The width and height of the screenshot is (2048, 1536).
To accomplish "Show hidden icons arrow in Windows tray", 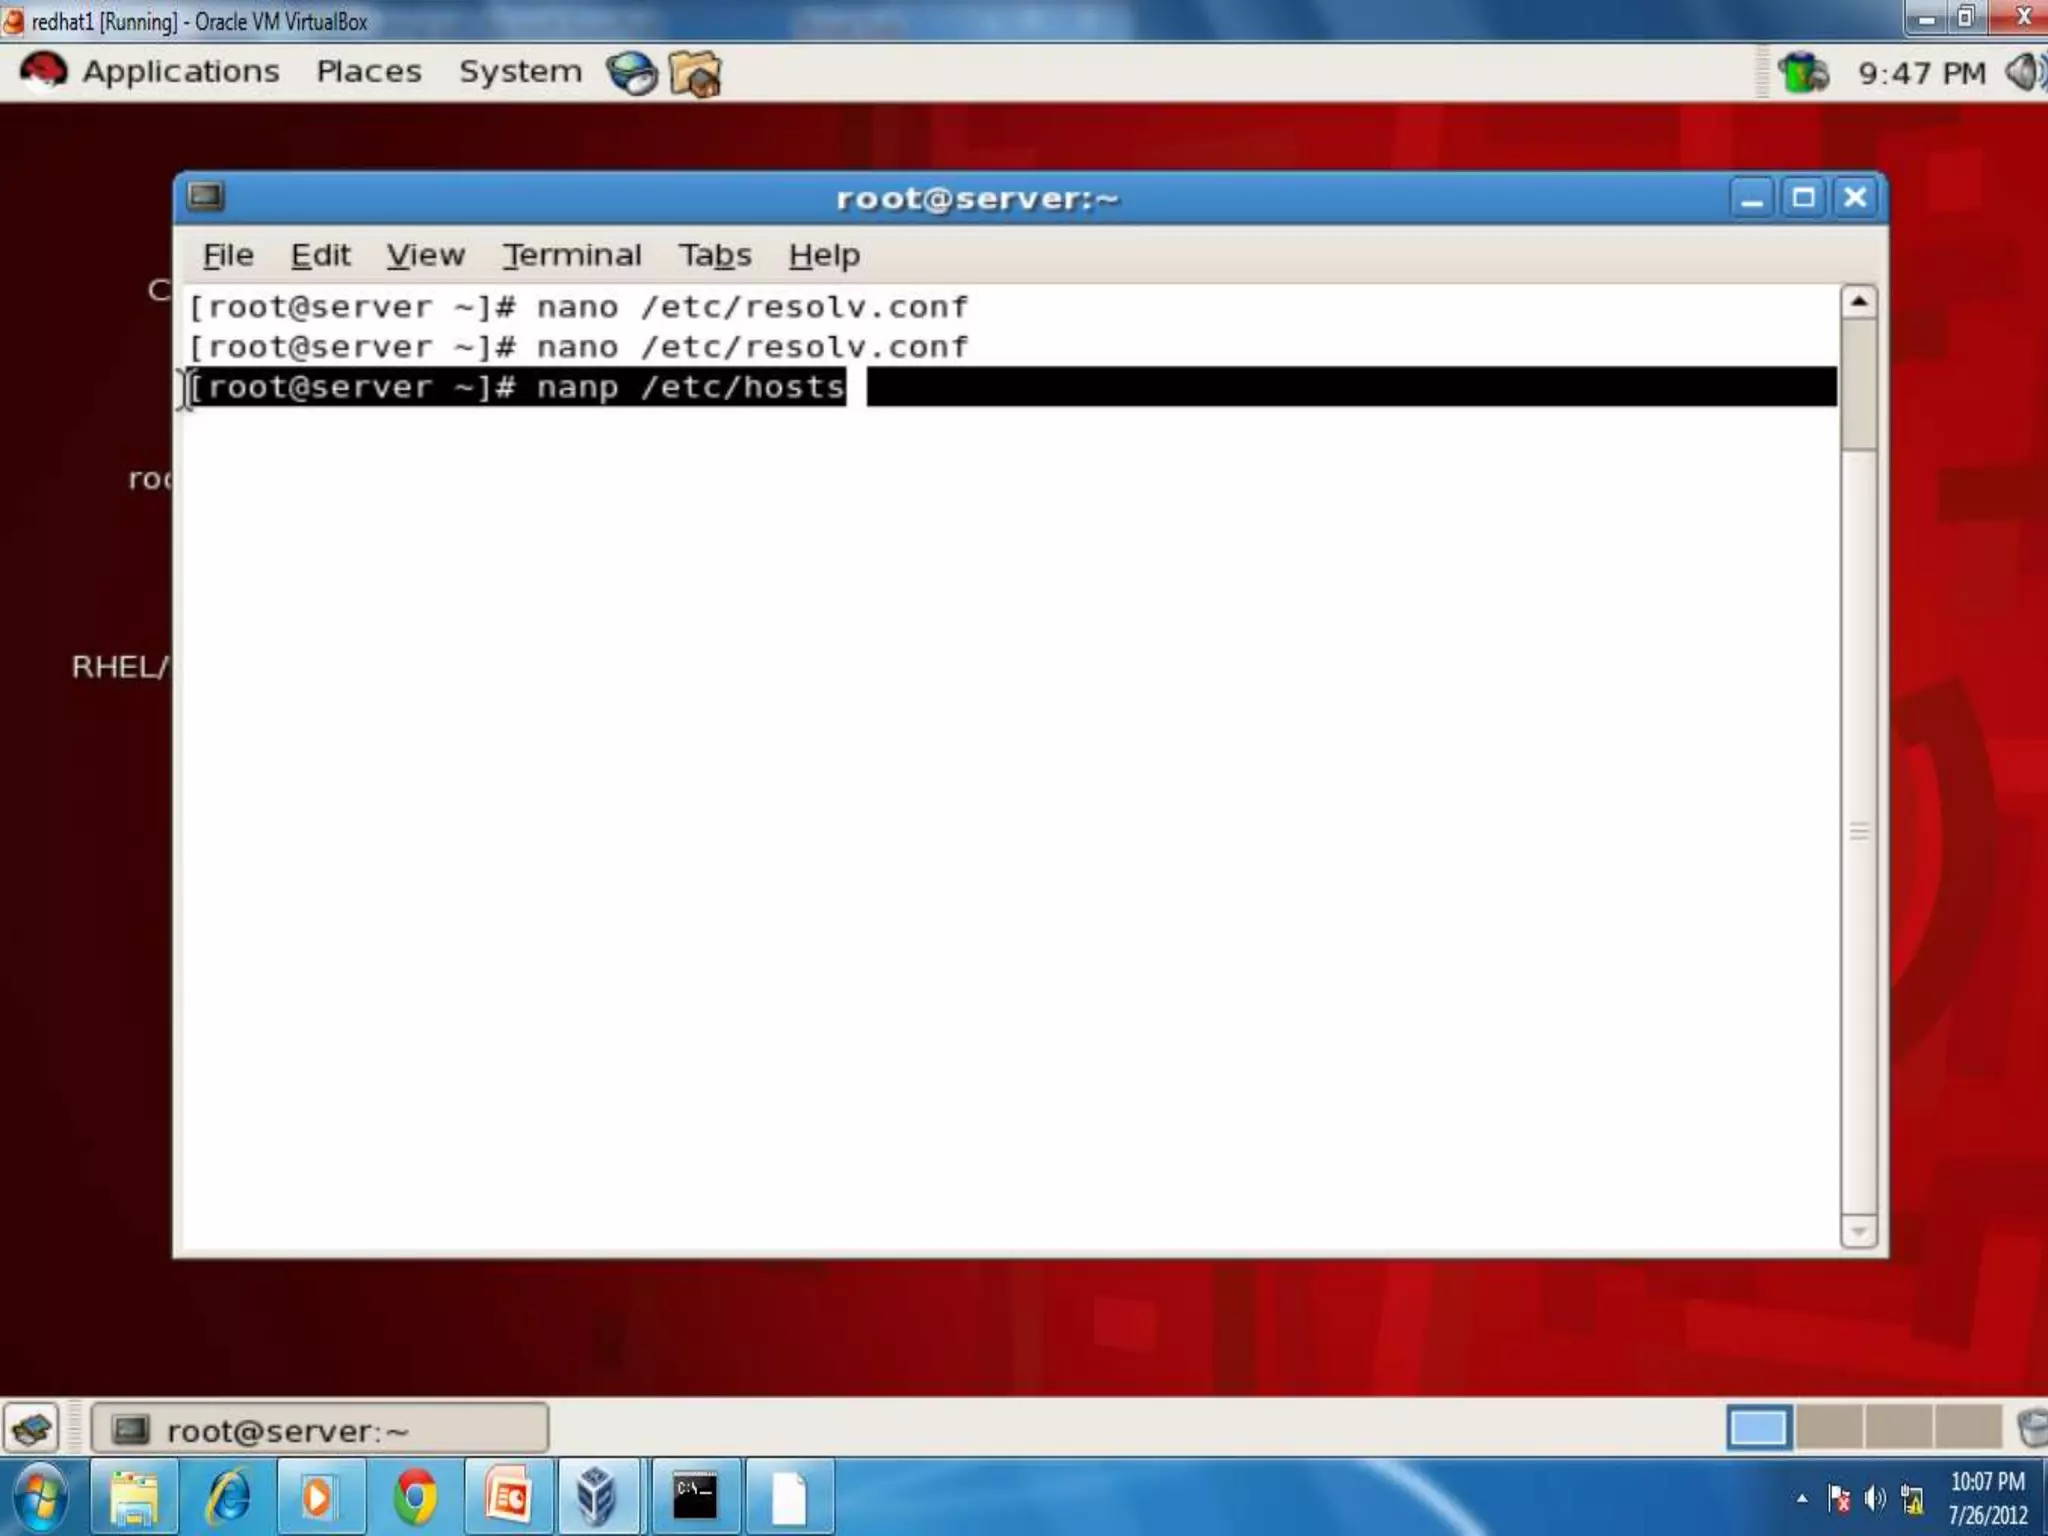I will (x=1802, y=1498).
